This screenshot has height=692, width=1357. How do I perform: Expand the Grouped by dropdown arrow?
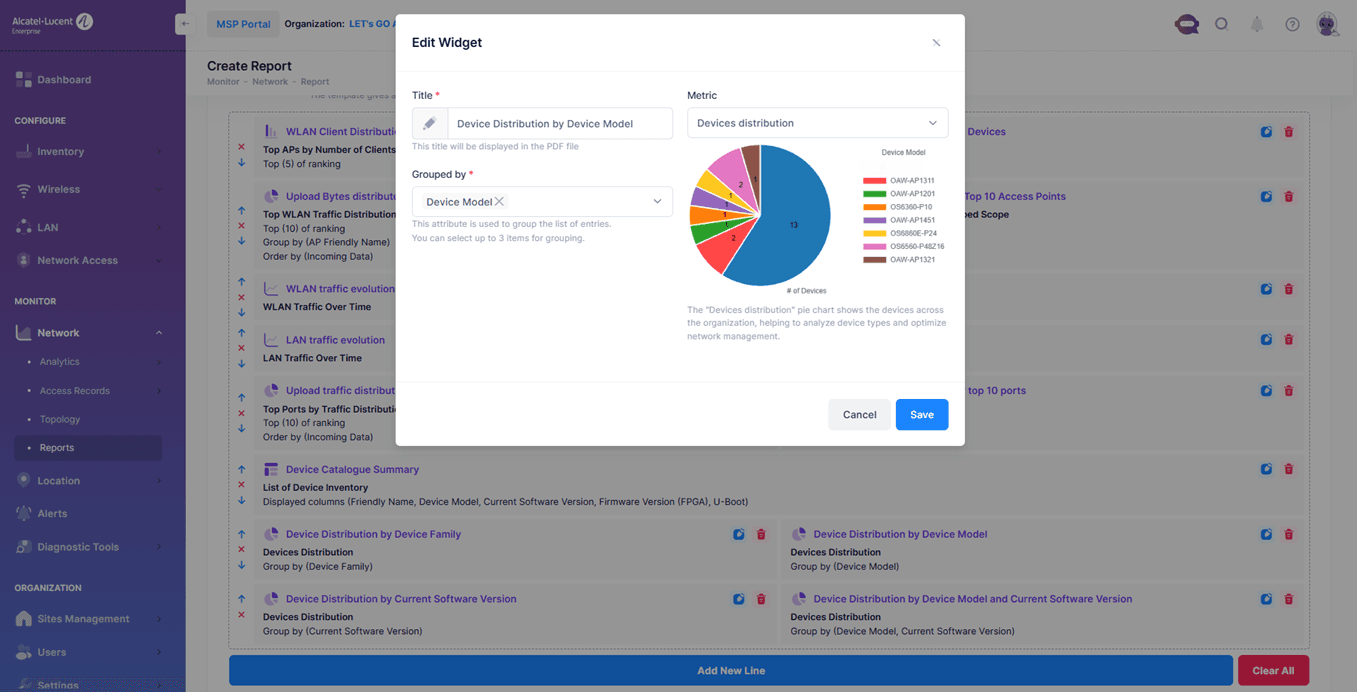657,202
